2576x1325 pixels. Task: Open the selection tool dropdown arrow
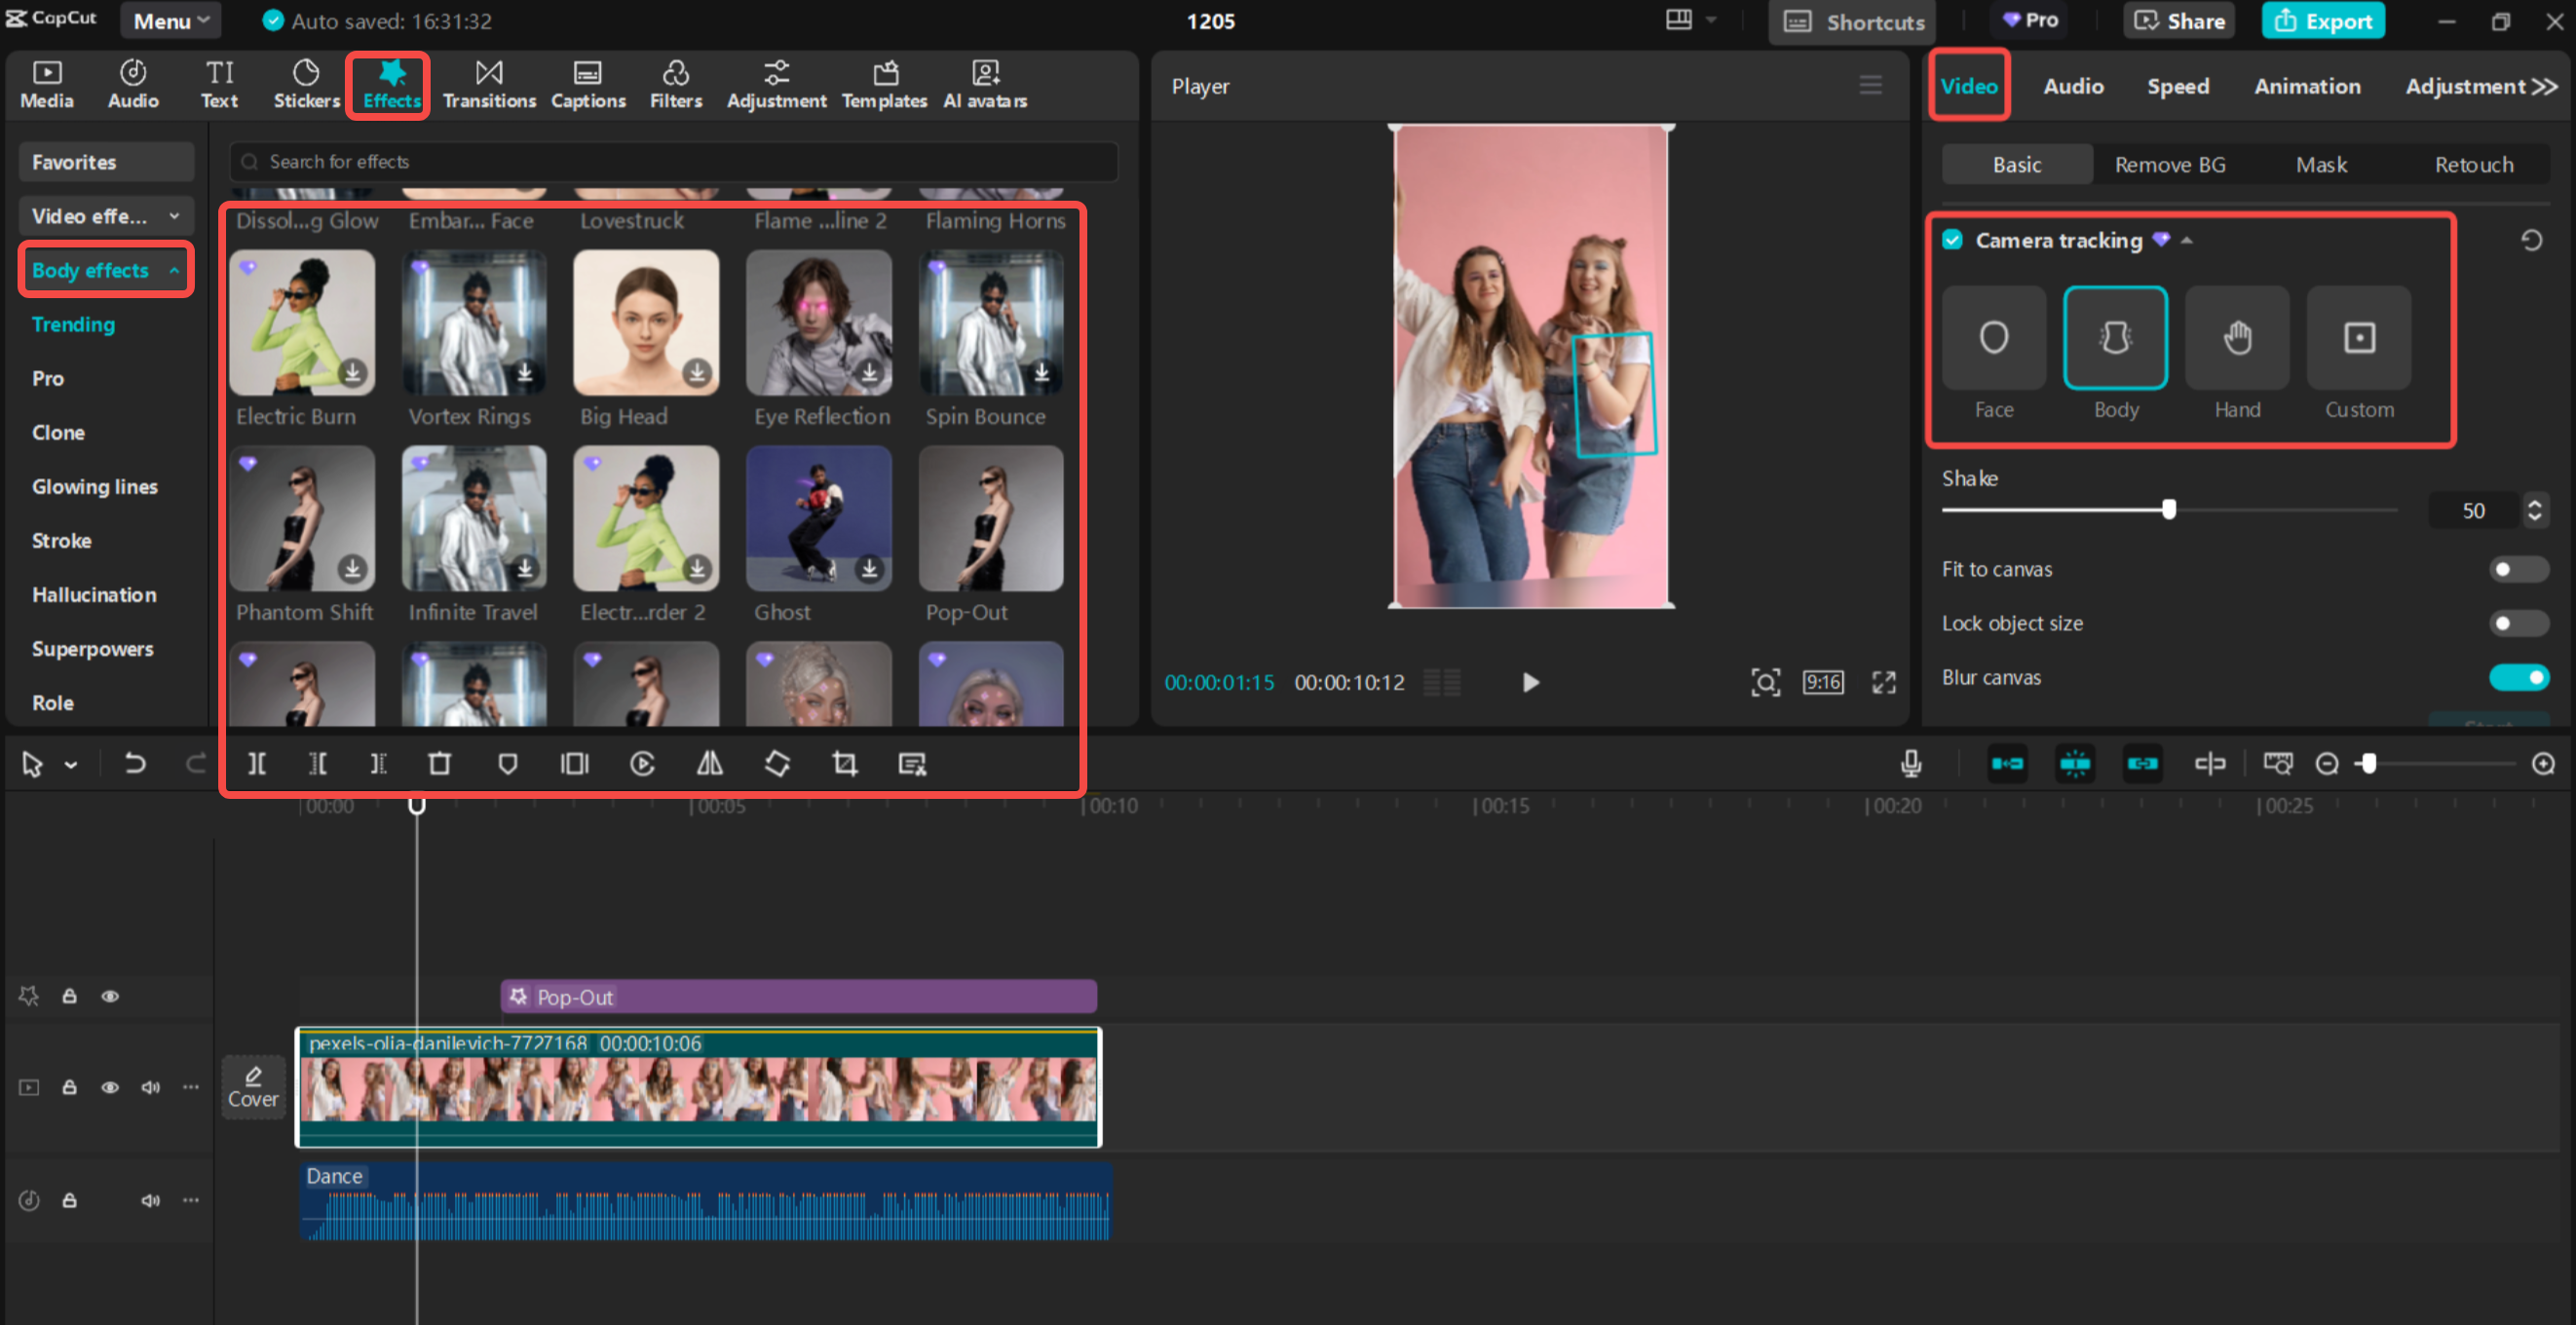tap(71, 765)
